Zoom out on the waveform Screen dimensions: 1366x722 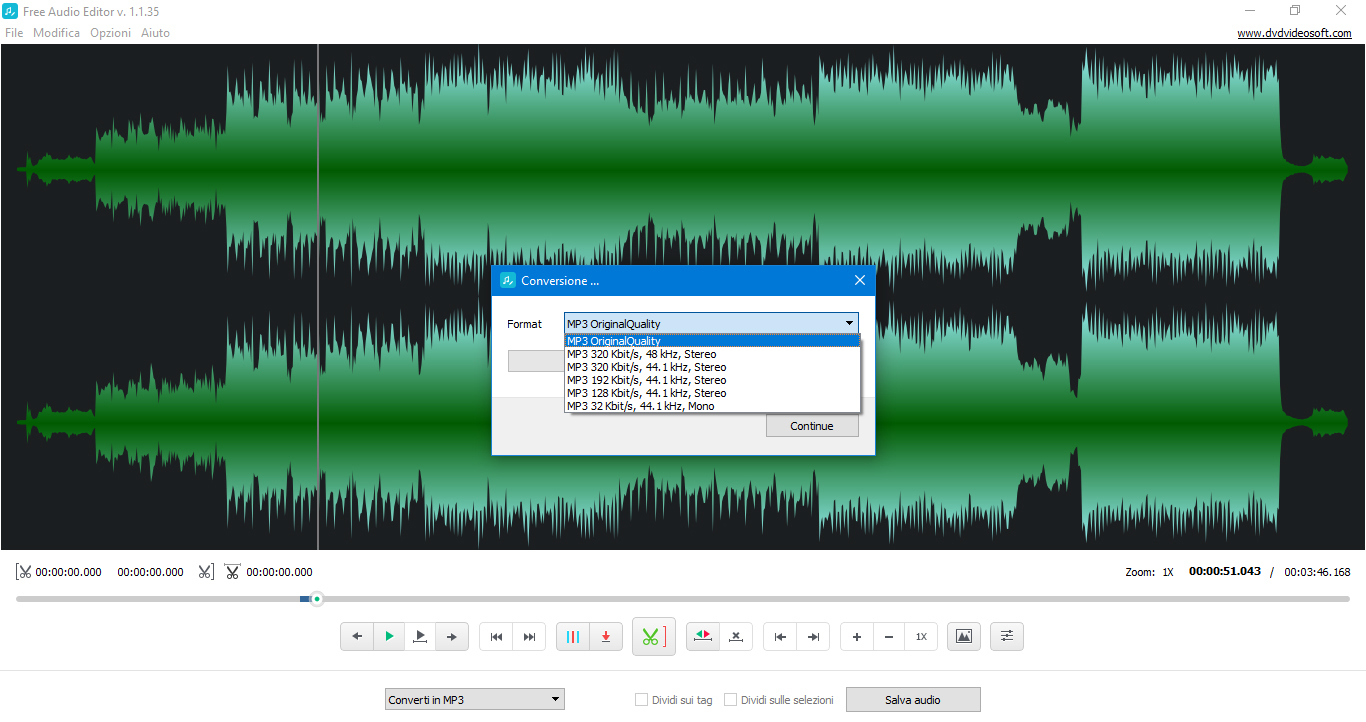888,636
